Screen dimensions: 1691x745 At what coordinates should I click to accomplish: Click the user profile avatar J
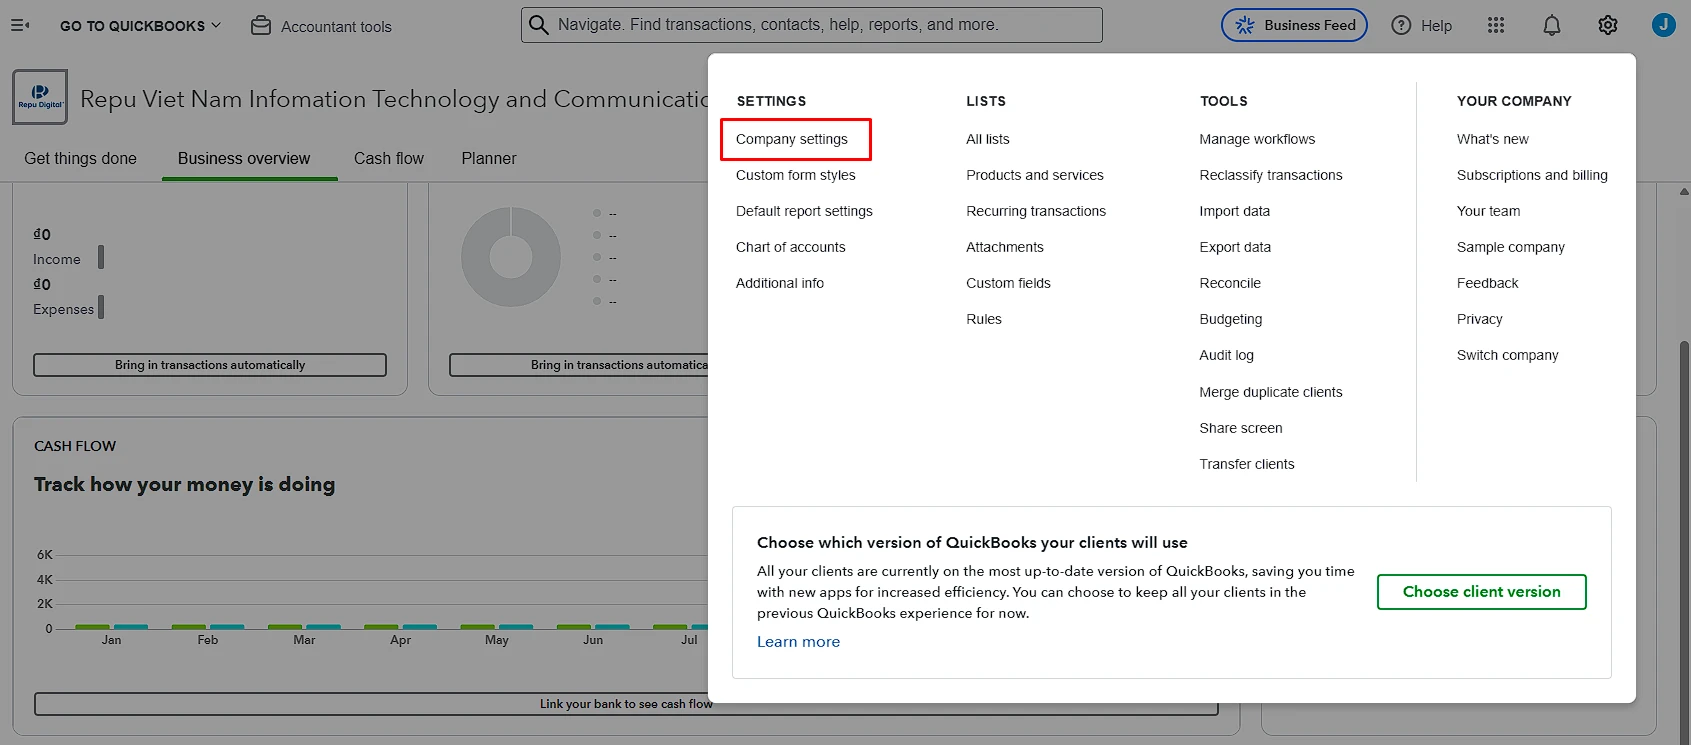coord(1663,26)
